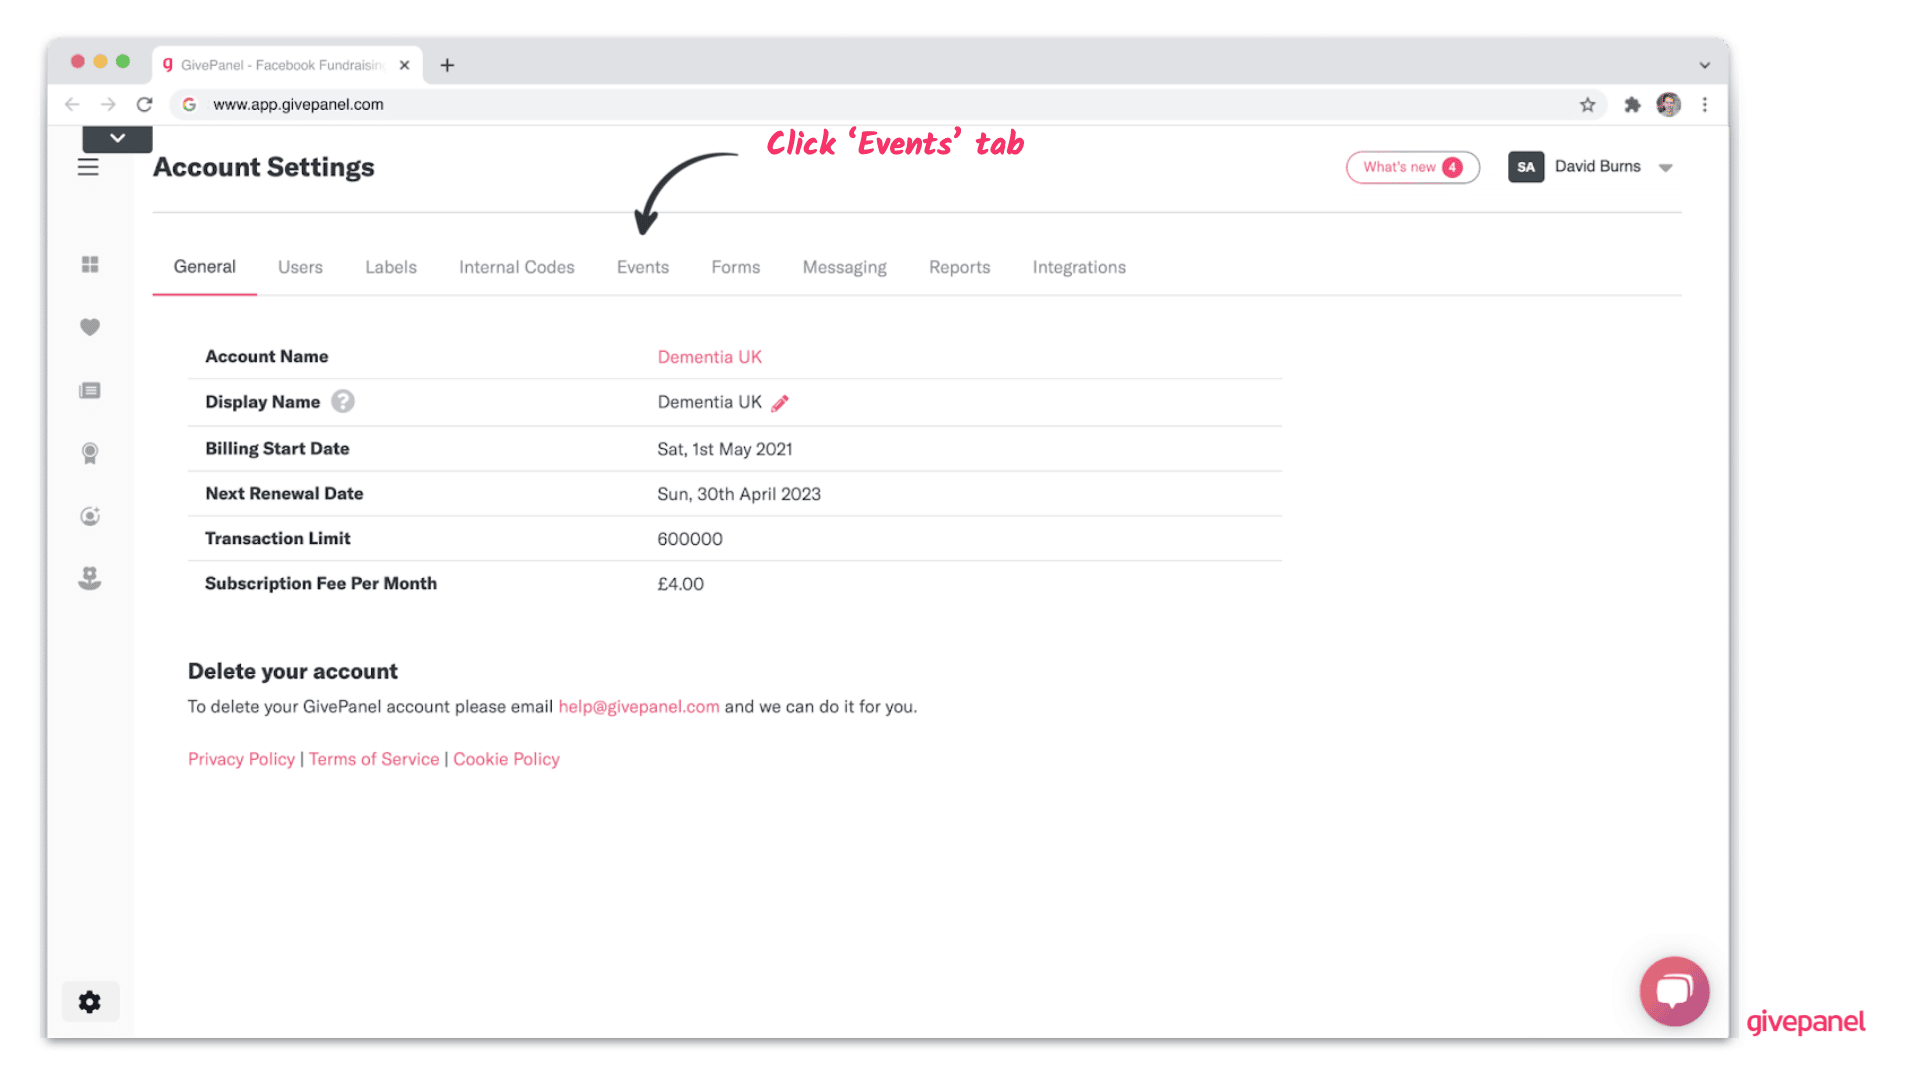Close the GivePanel browser tab
Image resolution: width=1907 pixels, height=1069 pixels.
click(404, 65)
